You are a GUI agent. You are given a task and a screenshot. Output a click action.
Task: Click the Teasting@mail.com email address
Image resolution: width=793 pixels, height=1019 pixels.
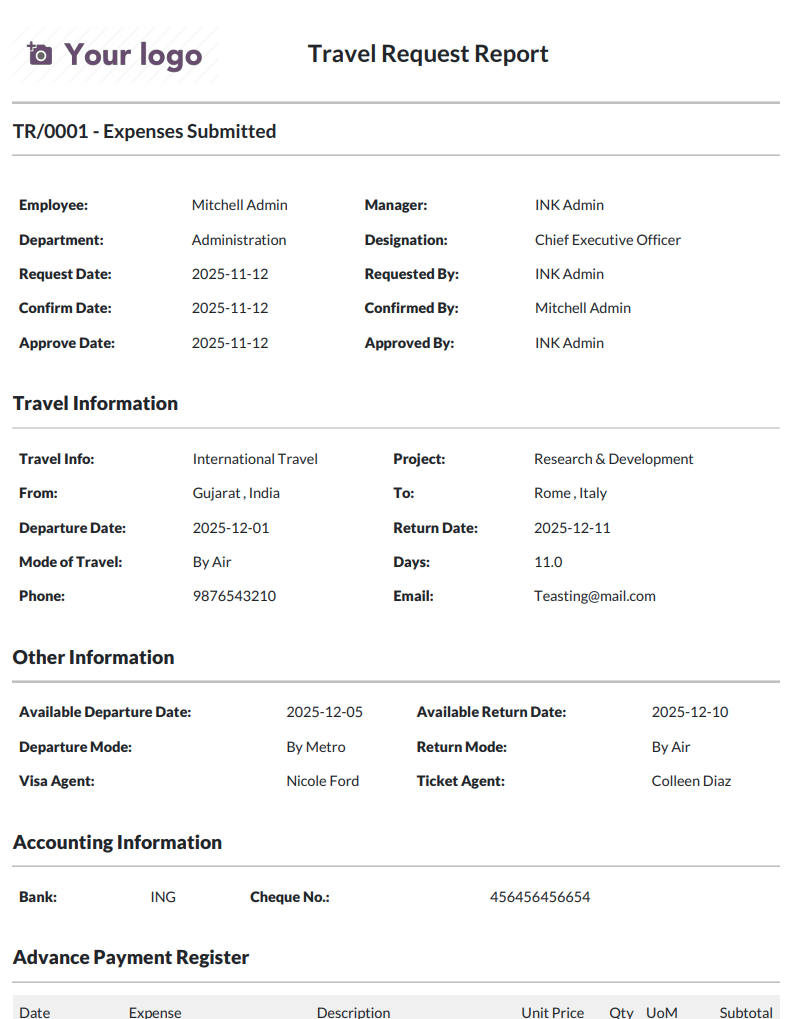595,597
